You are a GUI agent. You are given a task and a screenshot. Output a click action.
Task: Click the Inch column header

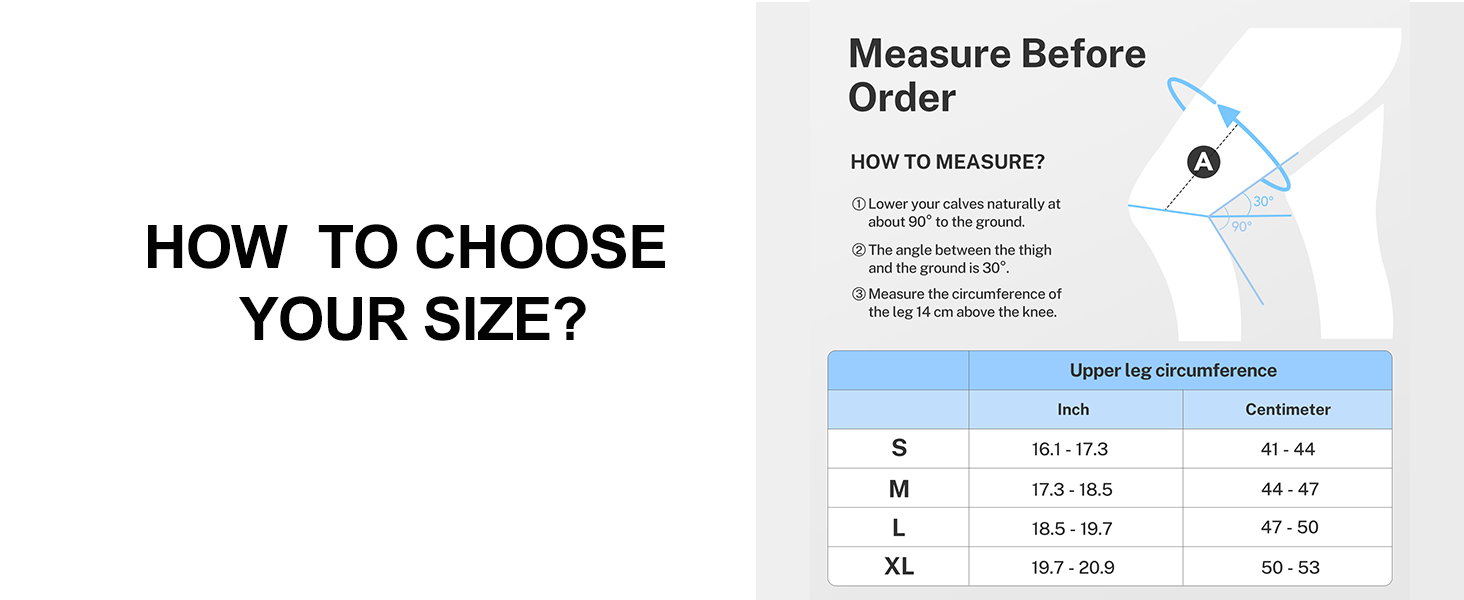pyautogui.click(x=1073, y=410)
